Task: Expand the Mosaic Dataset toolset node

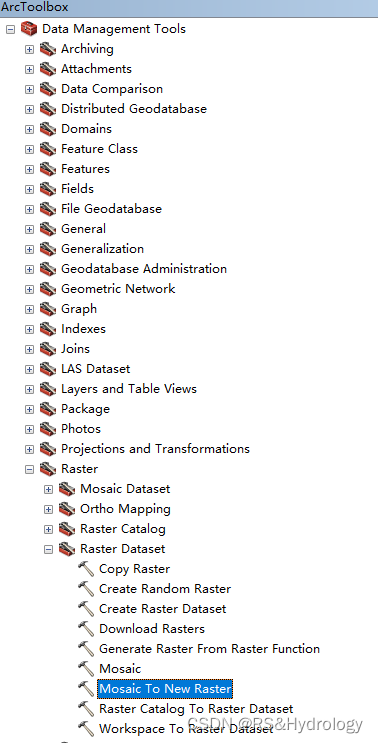Action: coord(48,489)
